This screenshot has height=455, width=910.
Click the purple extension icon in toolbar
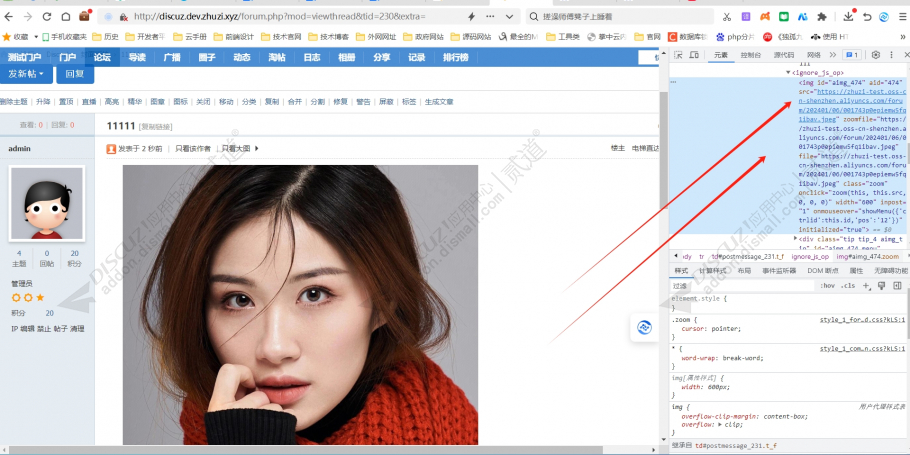click(x=746, y=17)
